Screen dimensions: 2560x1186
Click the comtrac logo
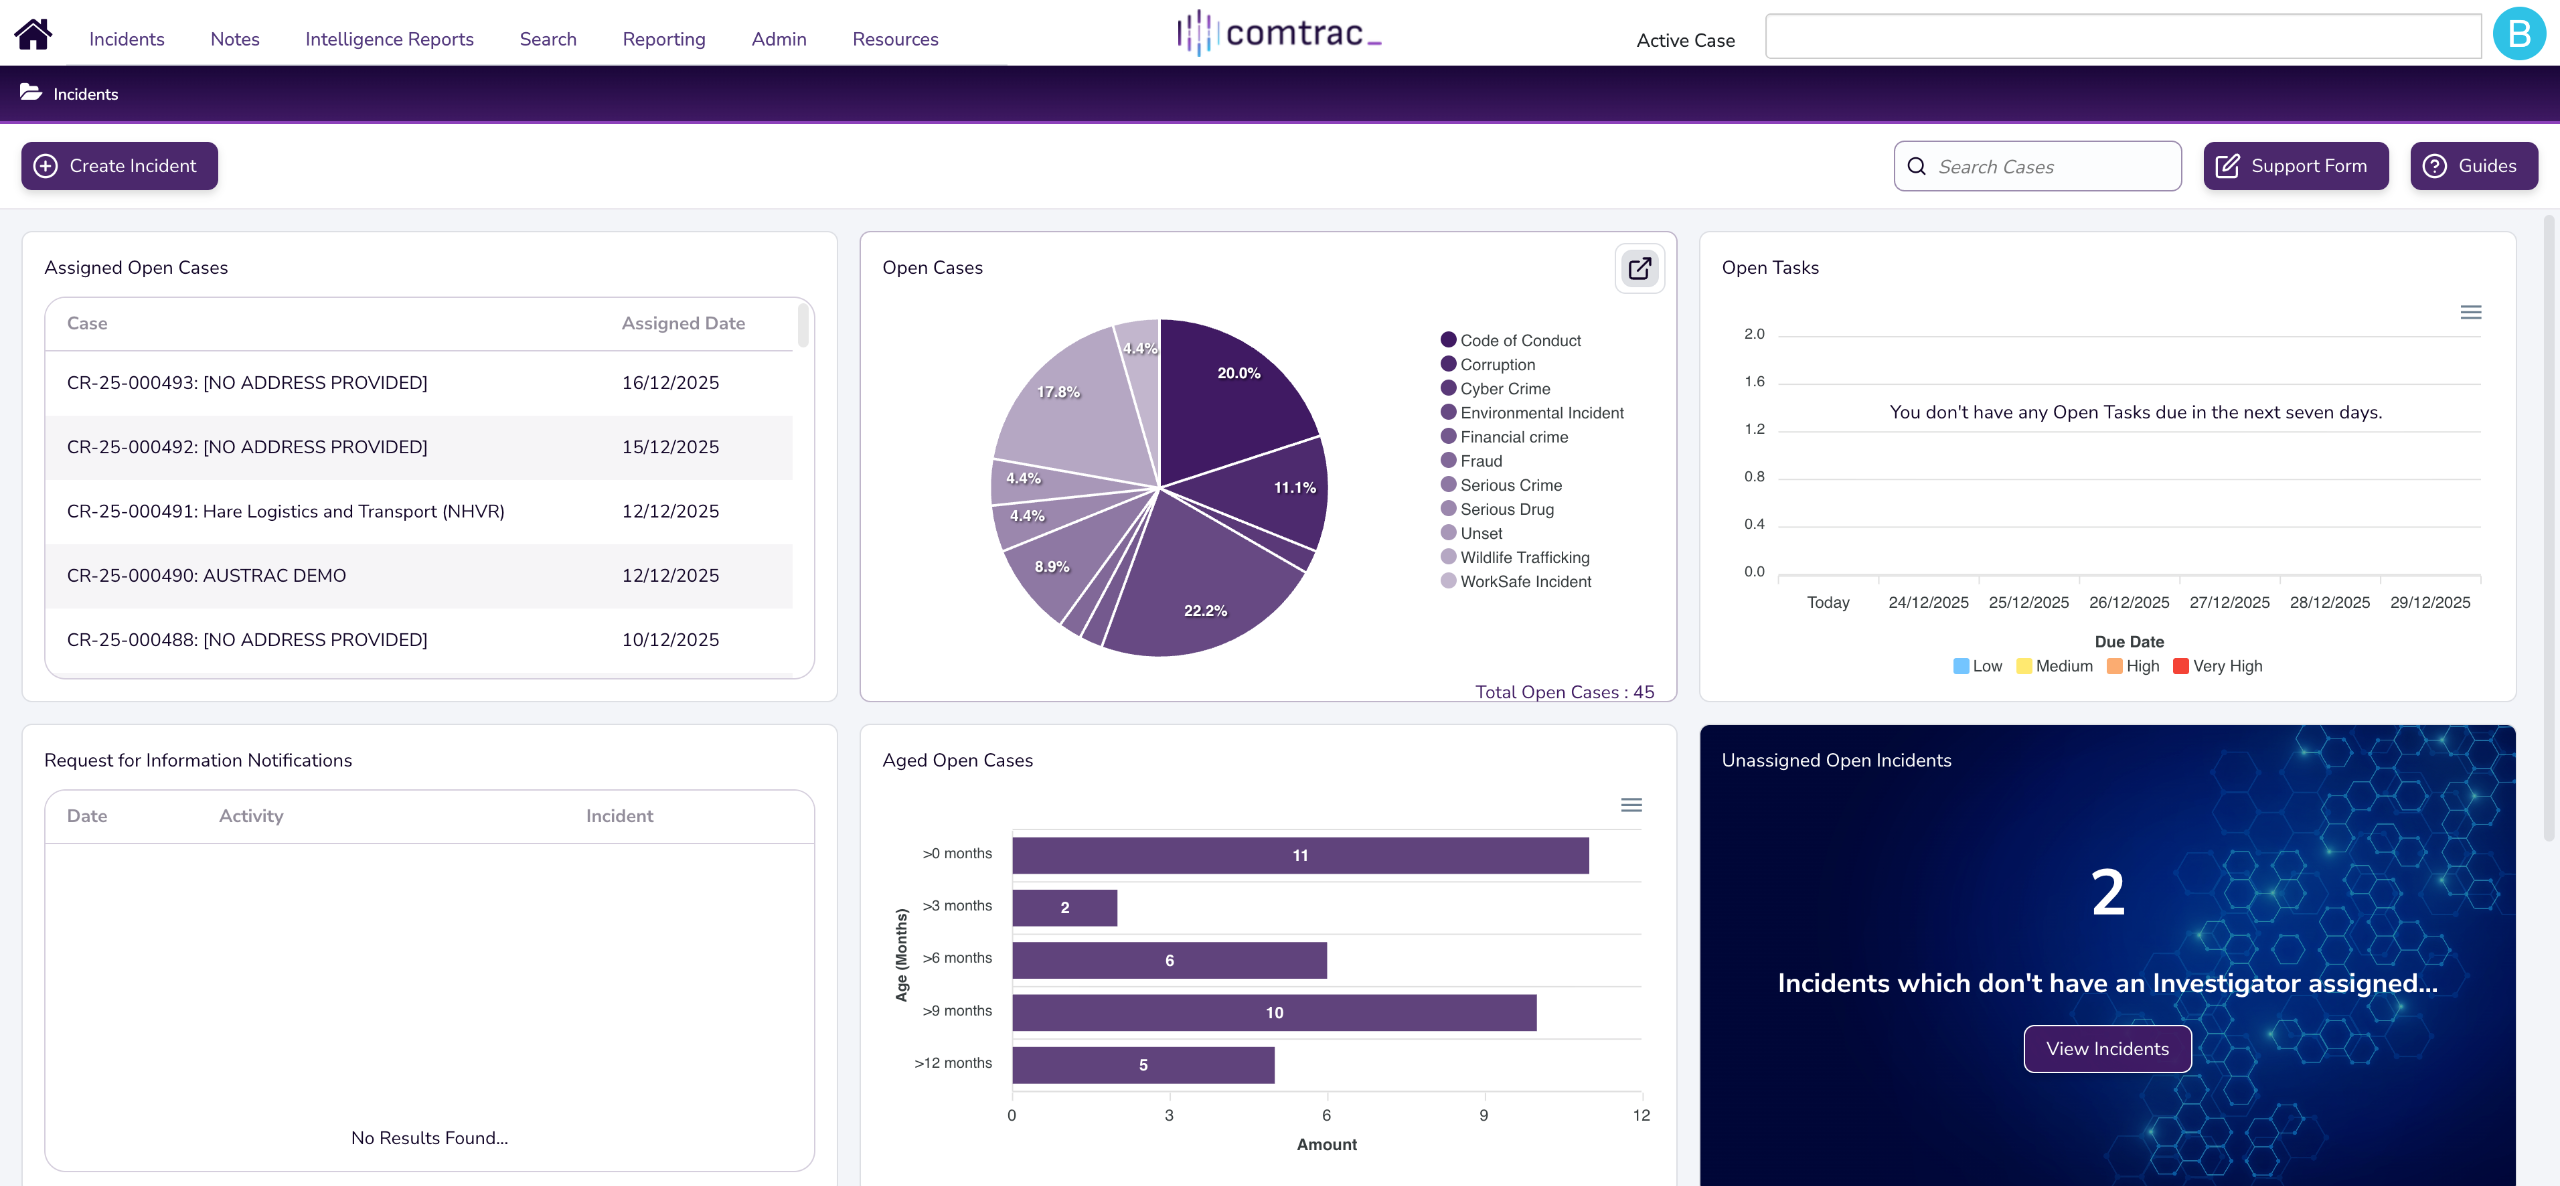(x=1279, y=34)
